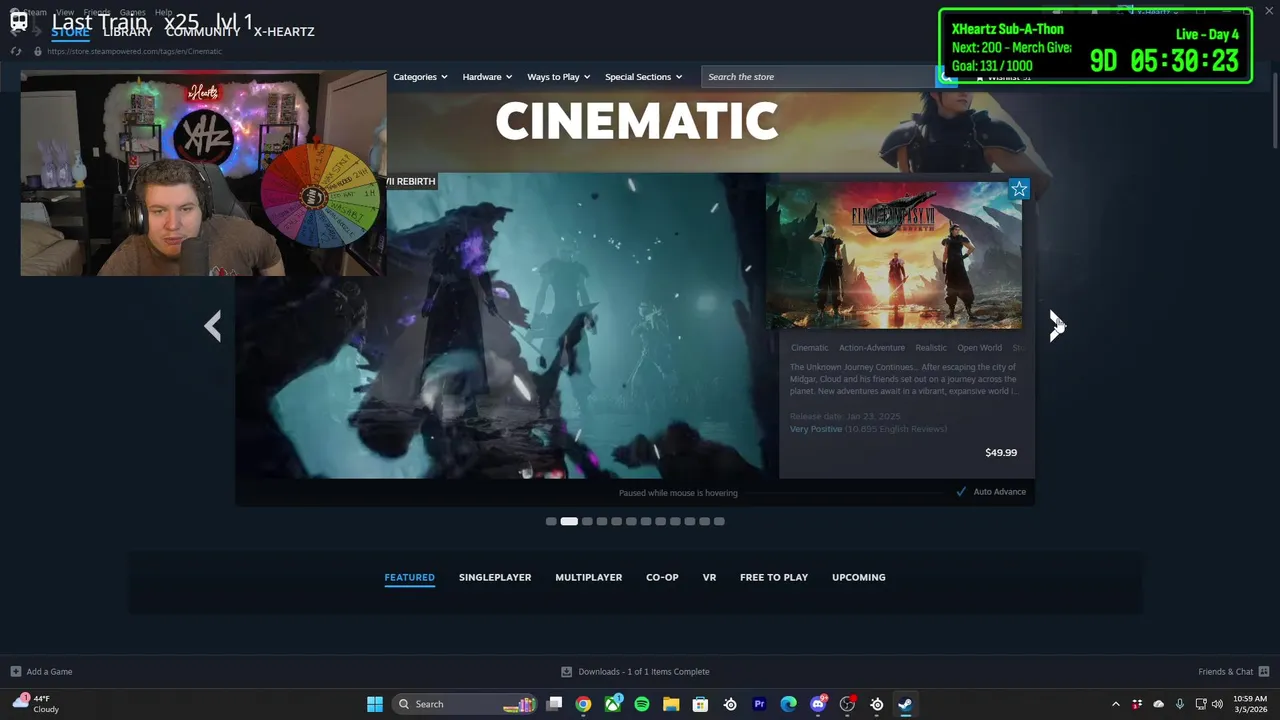The height and width of the screenshot is (720, 1280).
Task: Click the microphone icon in system tray
Action: 1180,704
